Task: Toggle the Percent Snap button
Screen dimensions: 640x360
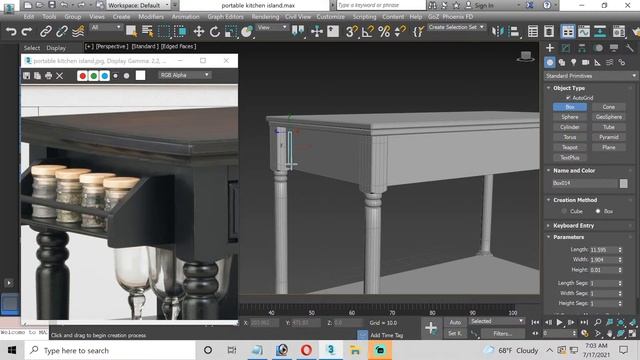Action: [384, 31]
